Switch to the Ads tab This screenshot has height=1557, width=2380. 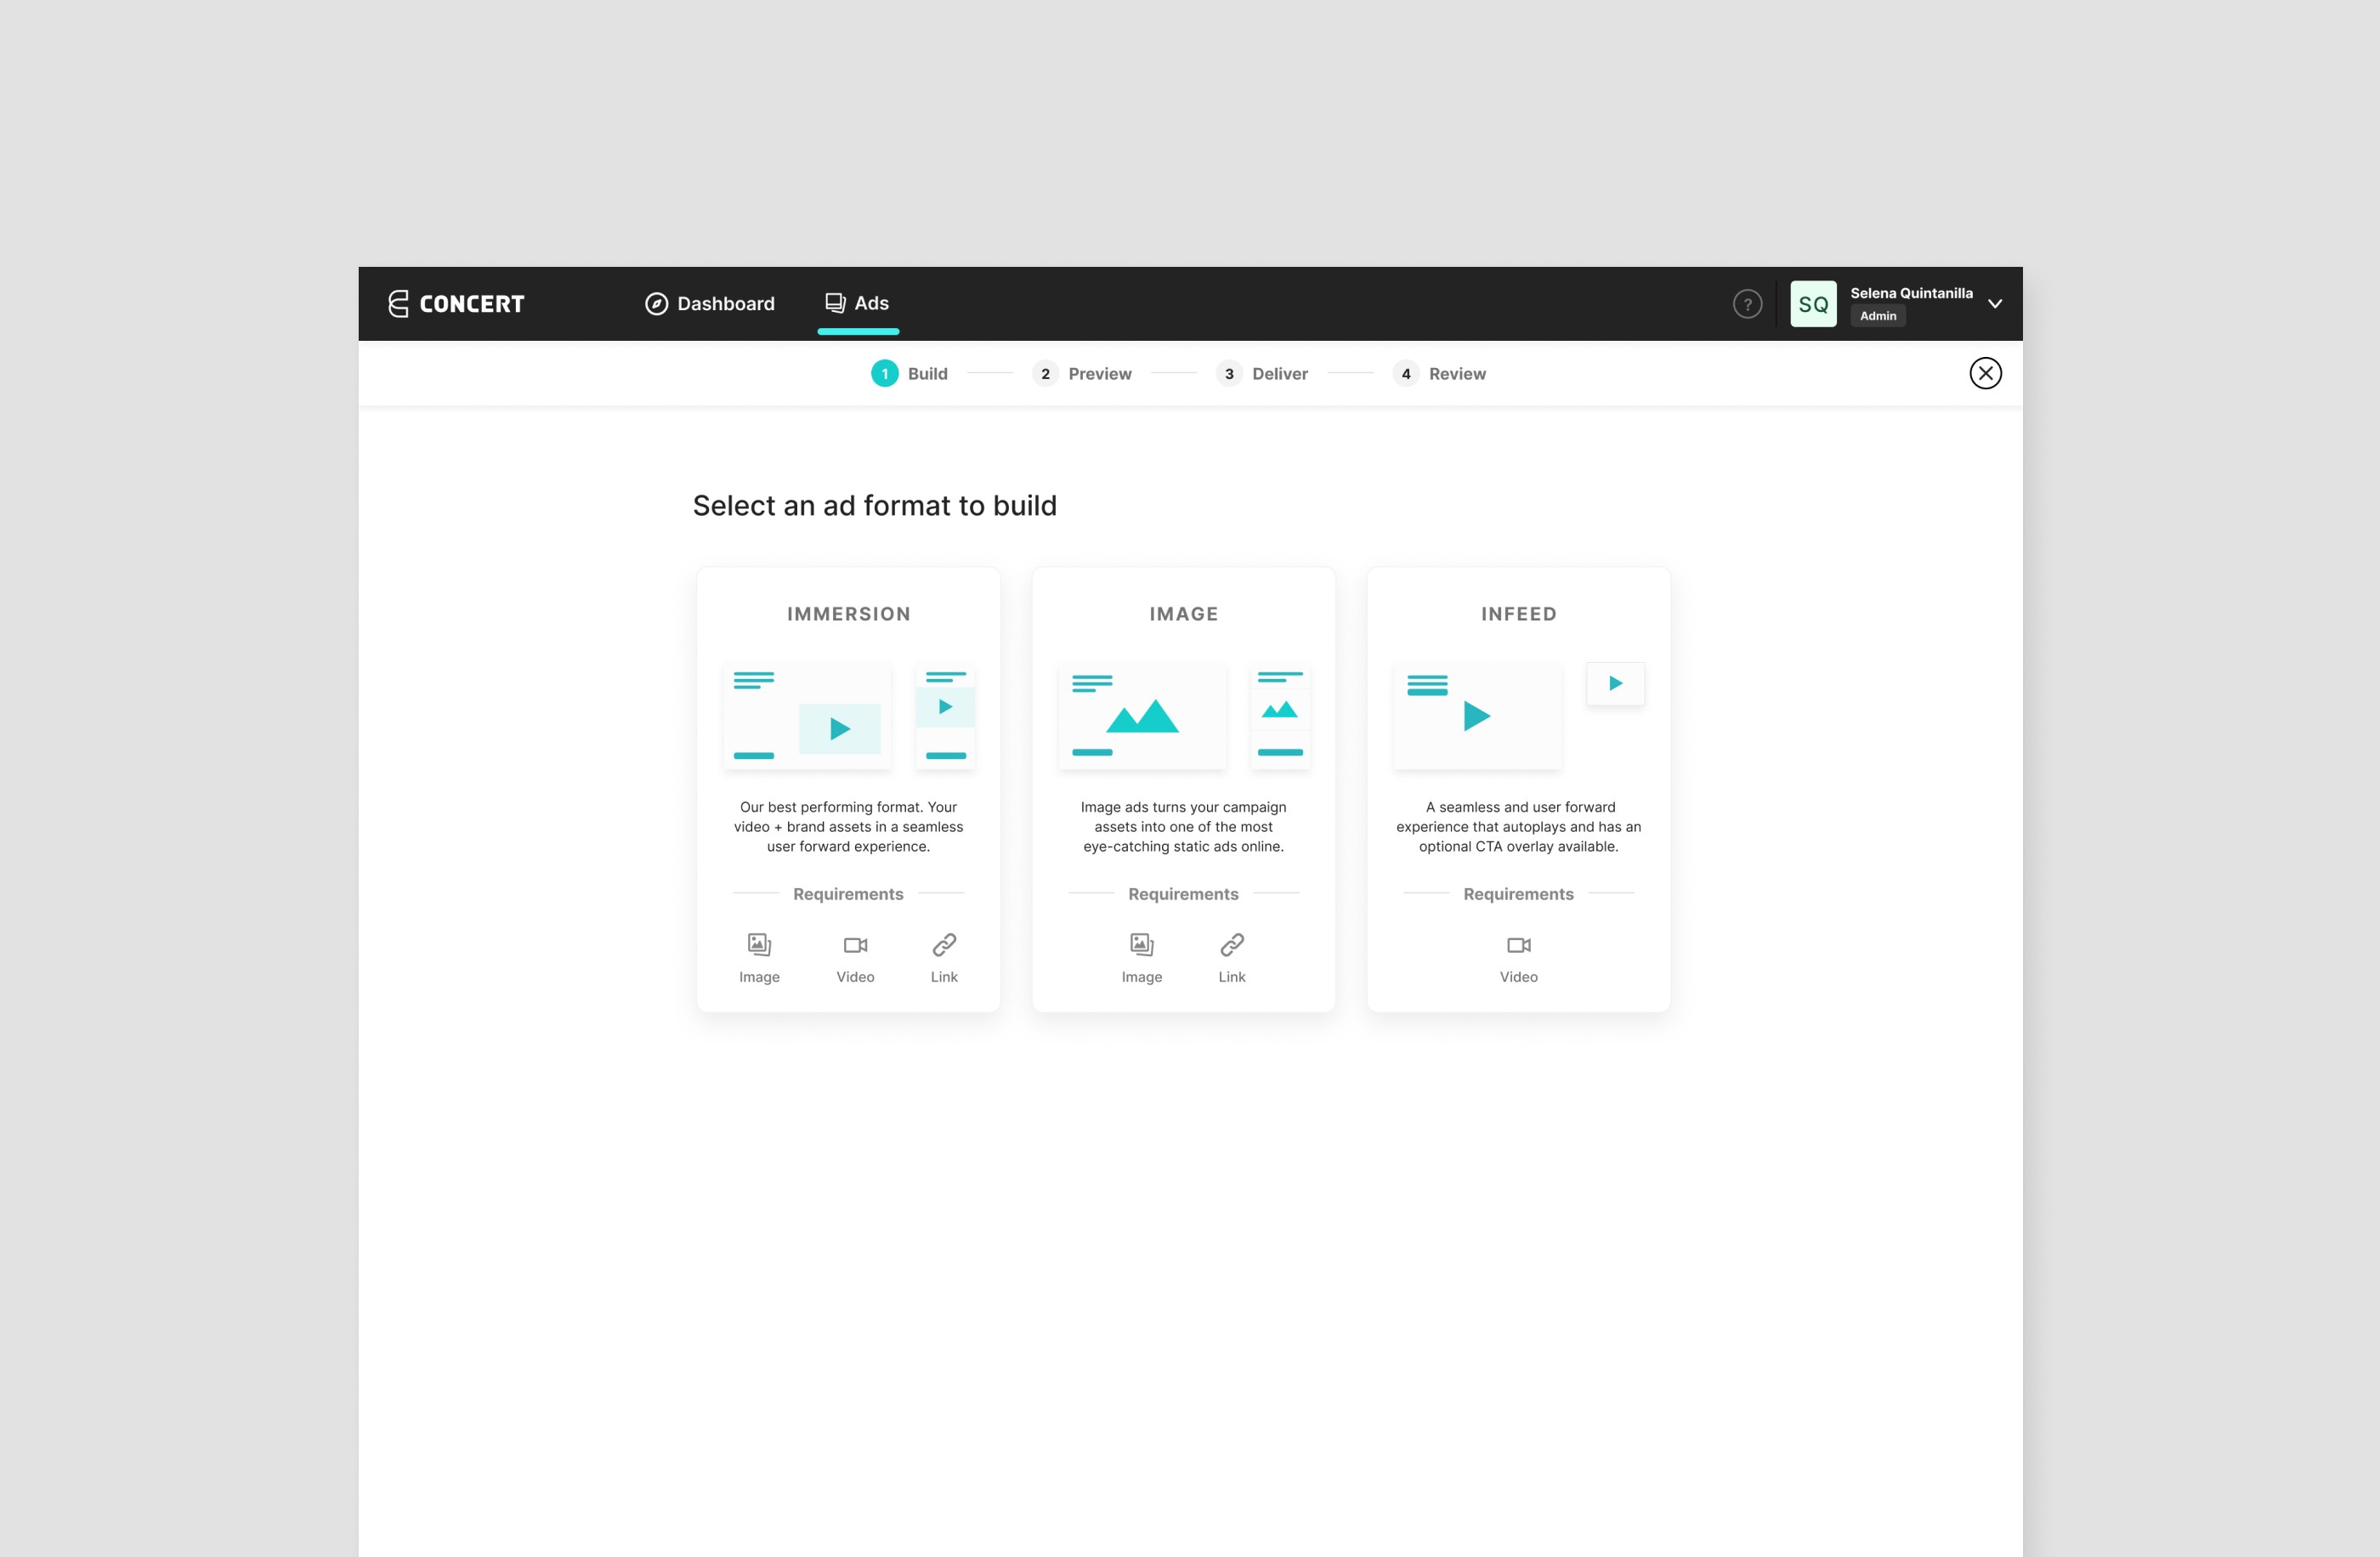(x=858, y=303)
